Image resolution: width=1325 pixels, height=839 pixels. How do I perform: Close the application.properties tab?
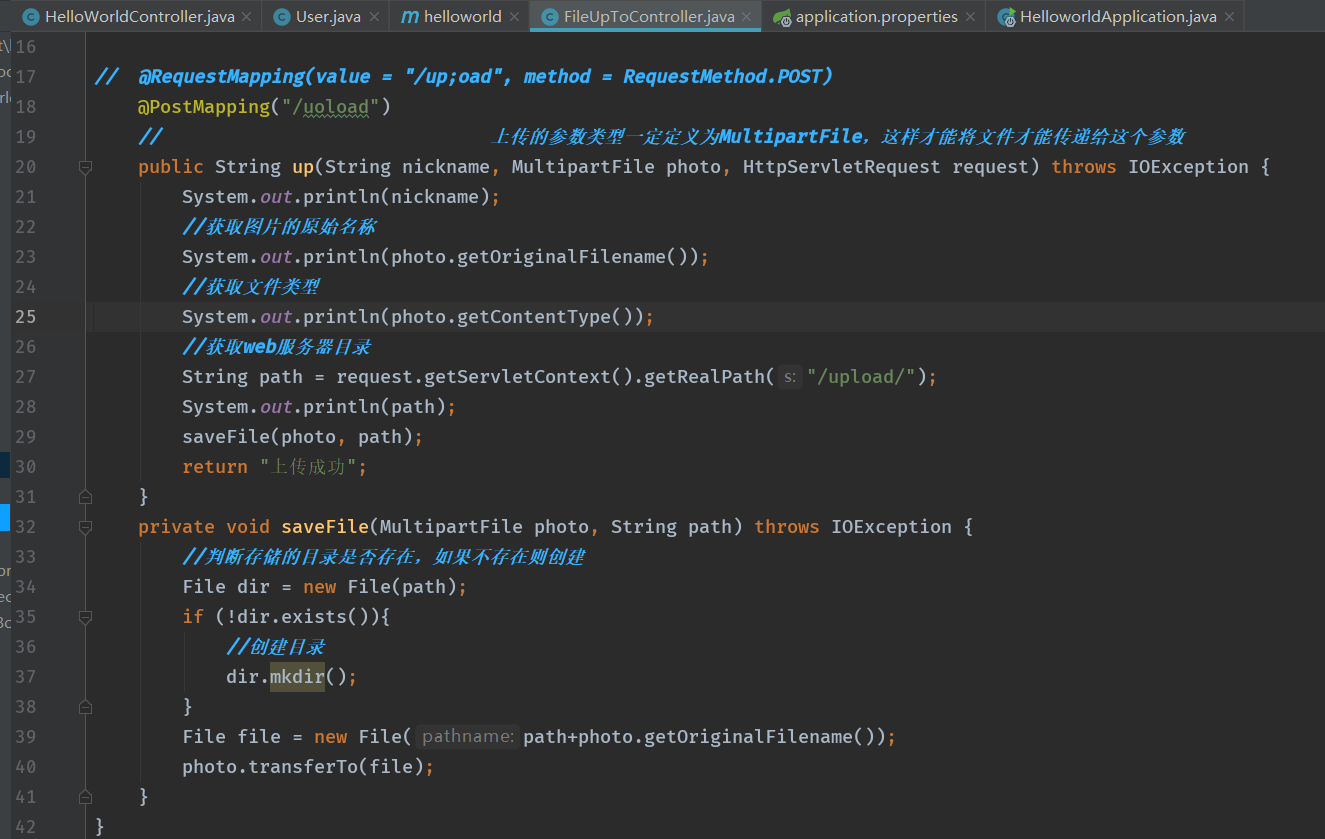pos(971,17)
